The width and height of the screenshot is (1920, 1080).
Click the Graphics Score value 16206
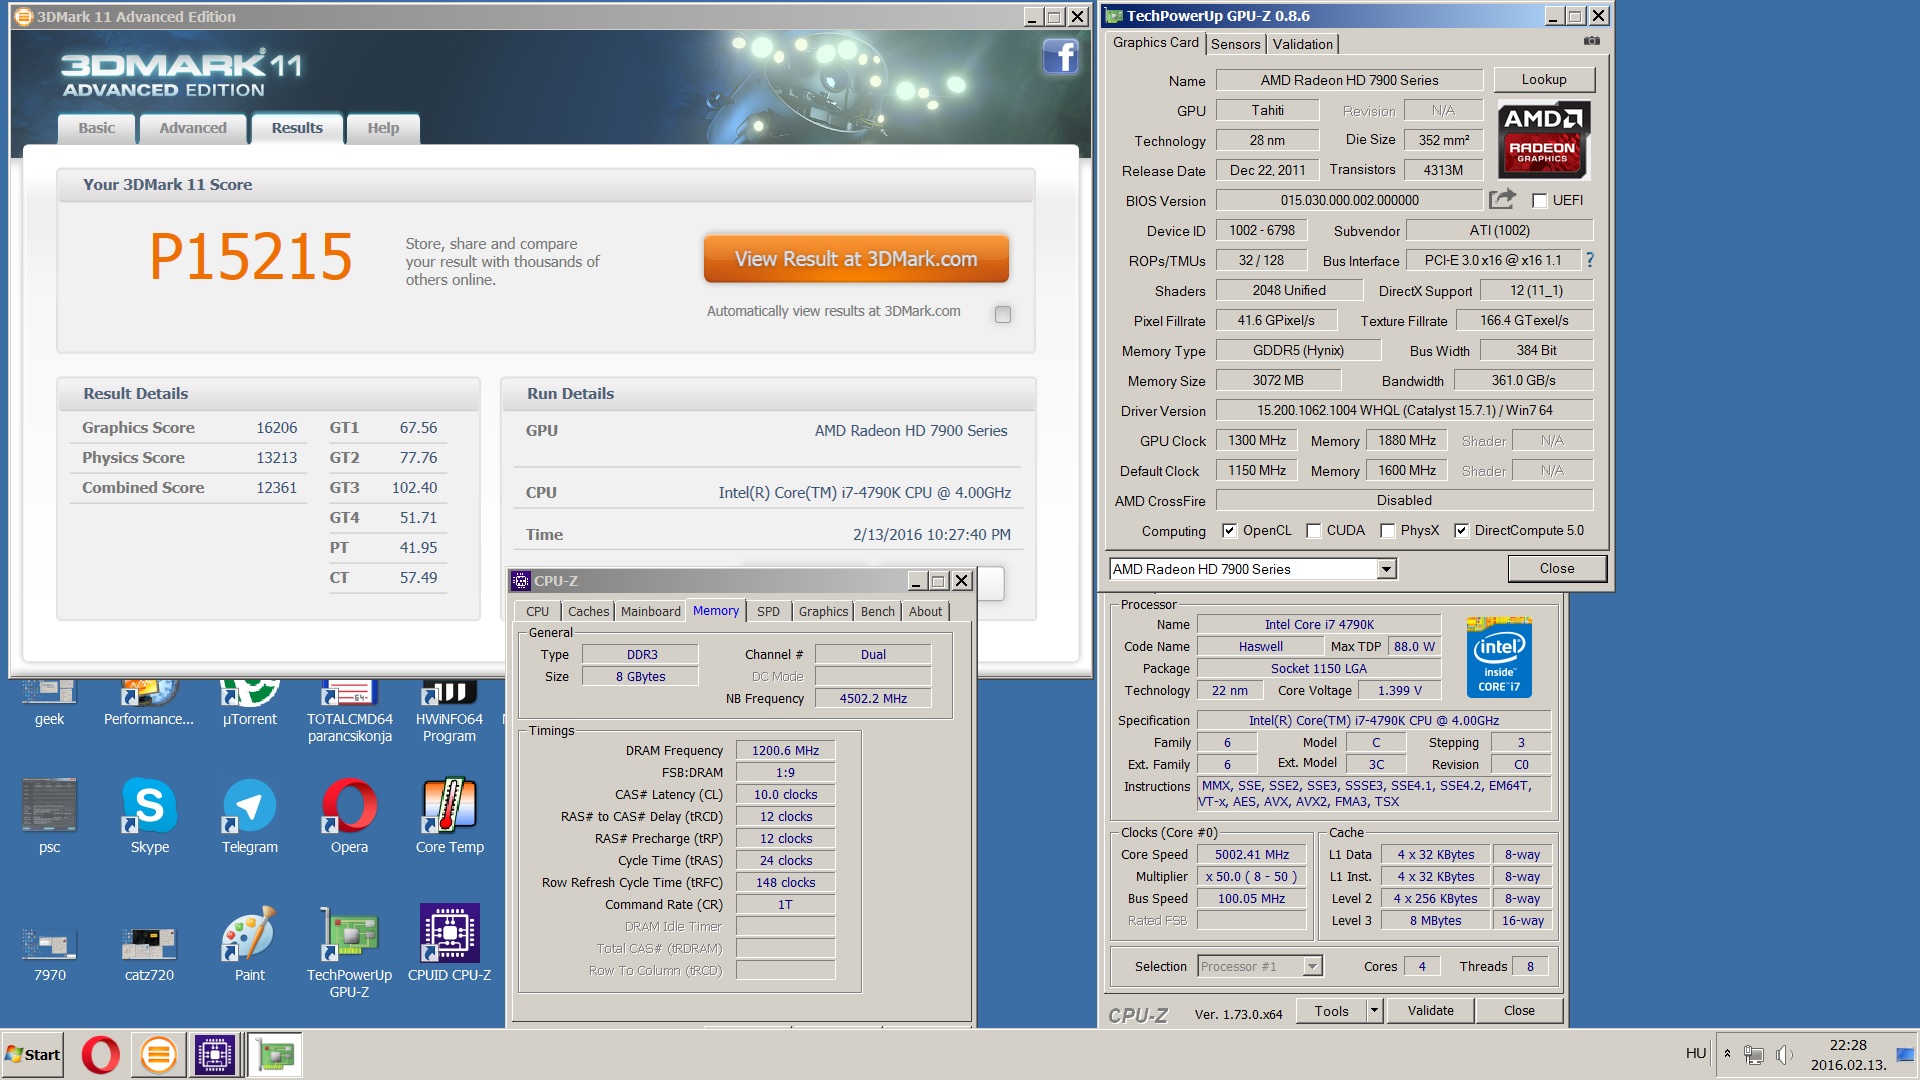coord(277,427)
